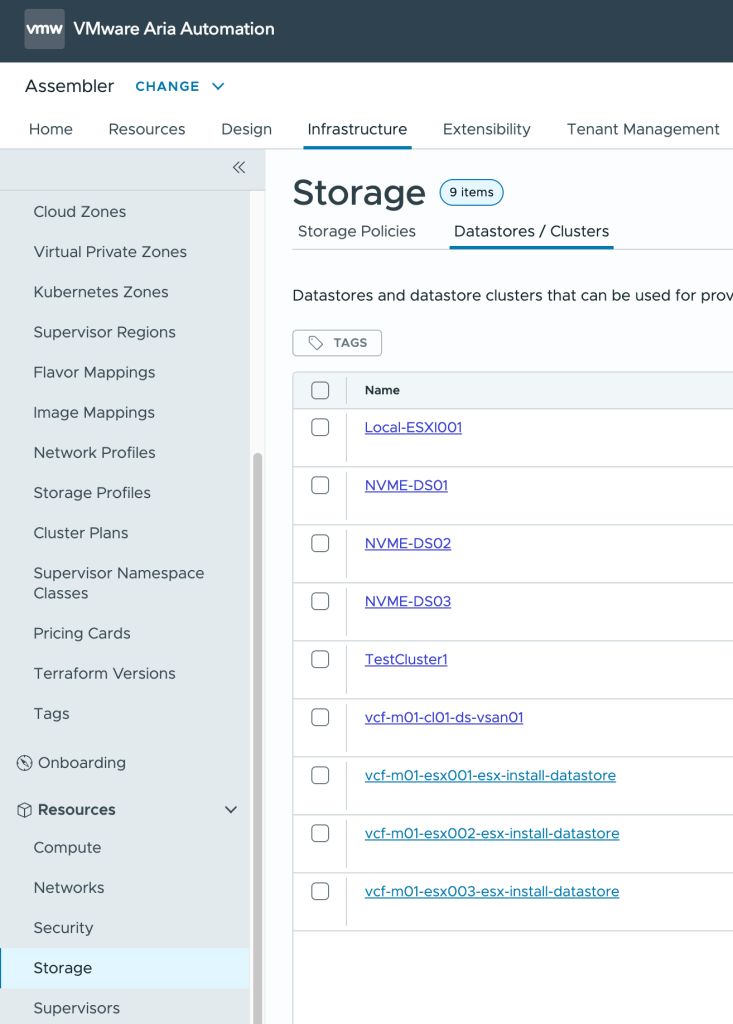733x1024 pixels.
Task: Switch to the Storage Policies tab
Action: (357, 231)
